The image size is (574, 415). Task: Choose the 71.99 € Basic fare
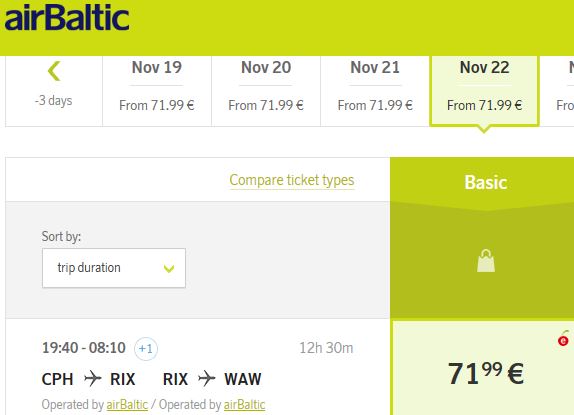483,368
